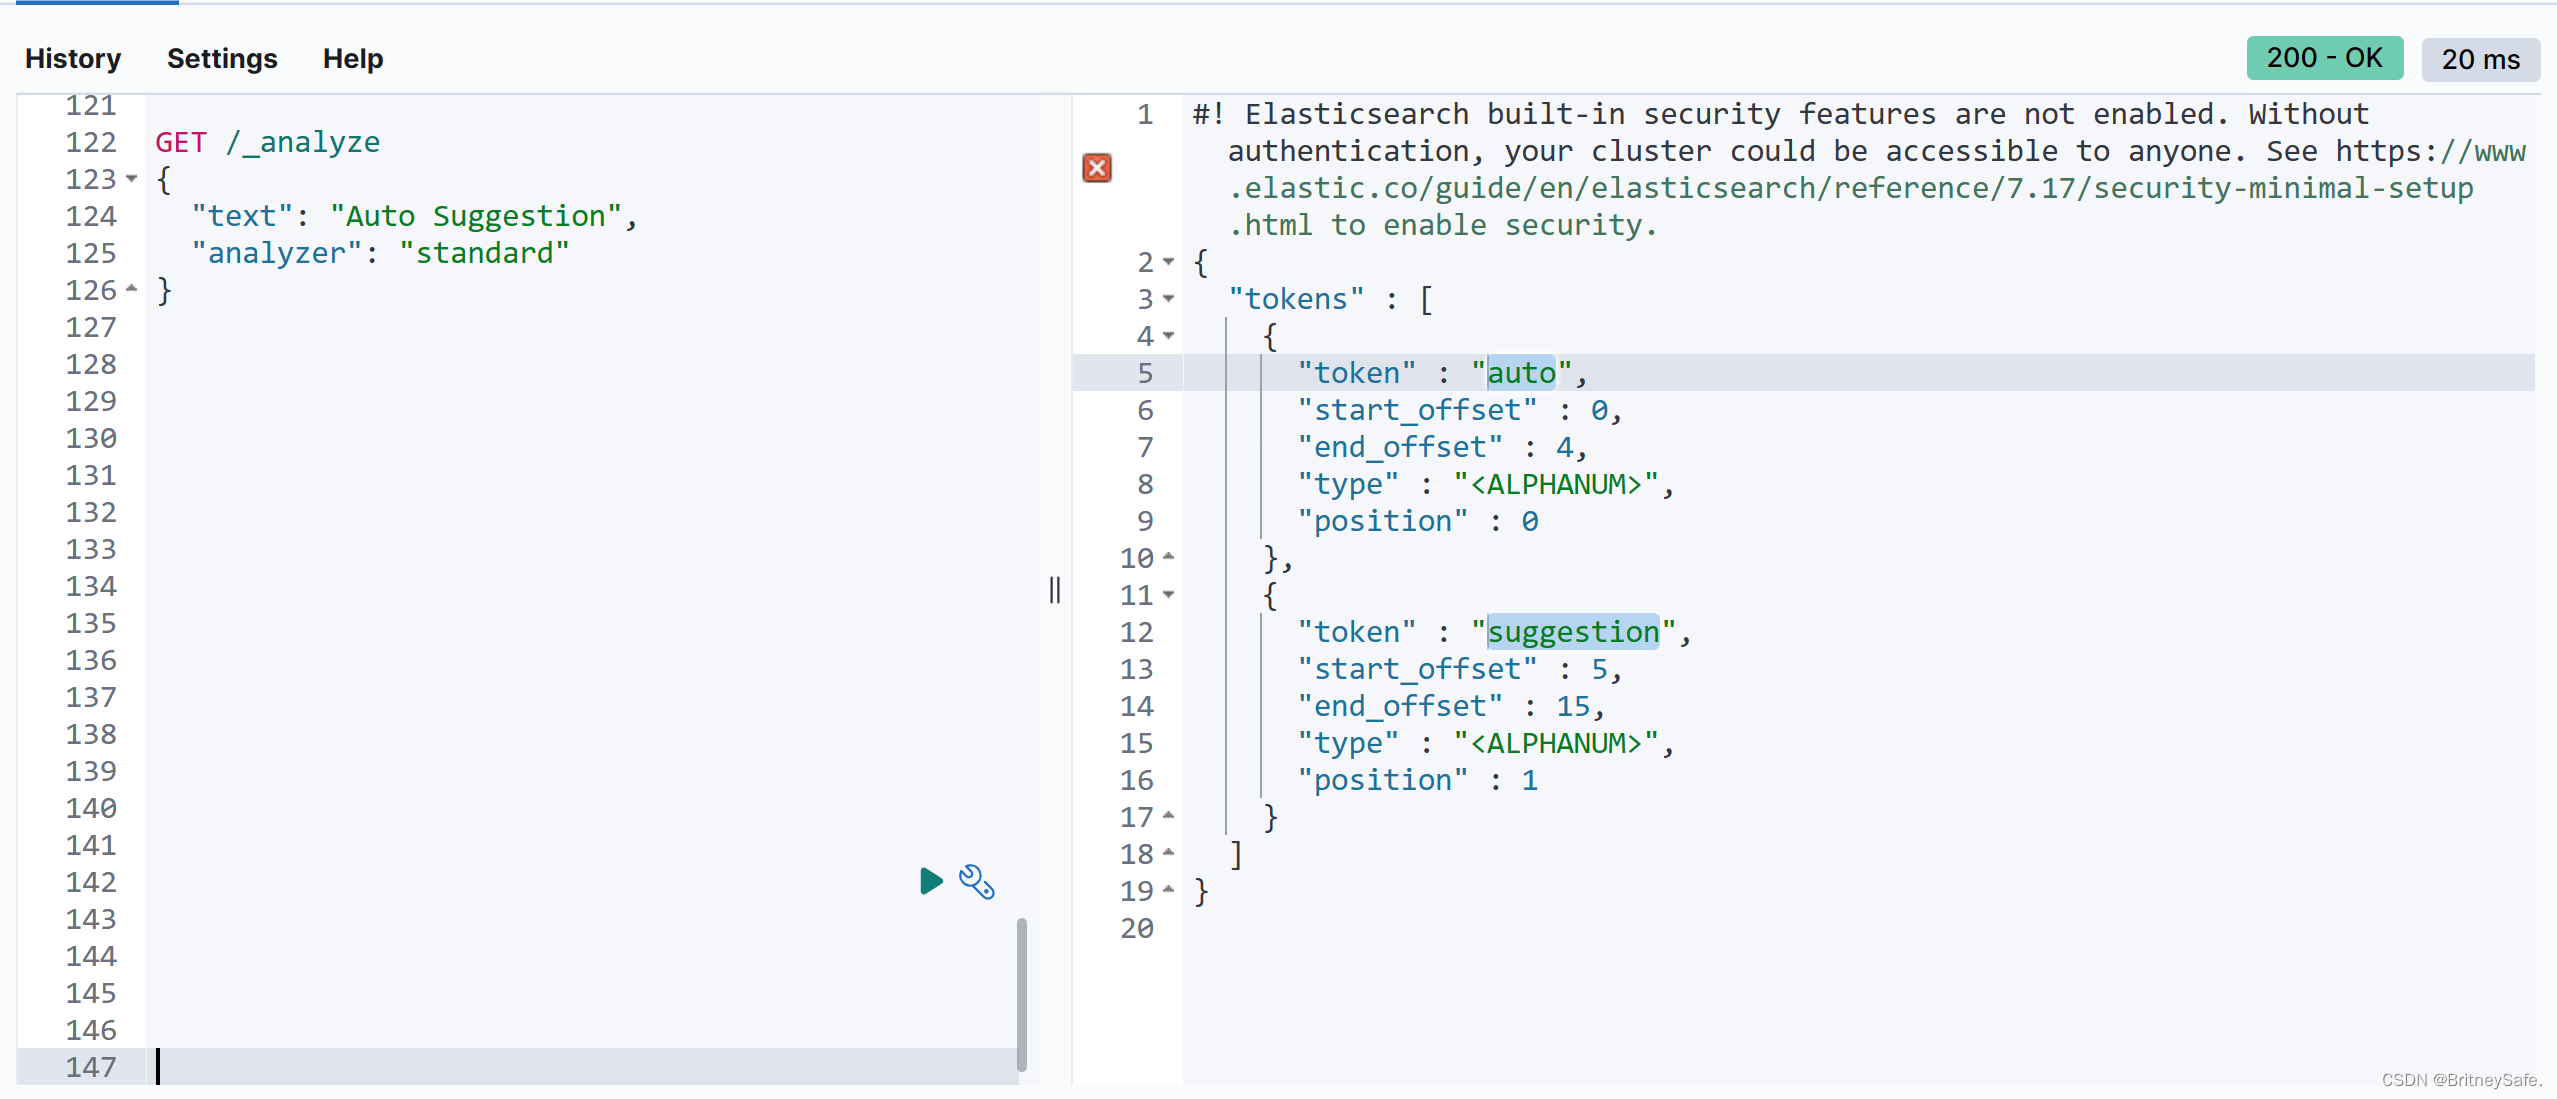Screen dimensions: 2557x1099
Task: Select the highlighted "auto" token value
Action: [x=1521, y=373]
